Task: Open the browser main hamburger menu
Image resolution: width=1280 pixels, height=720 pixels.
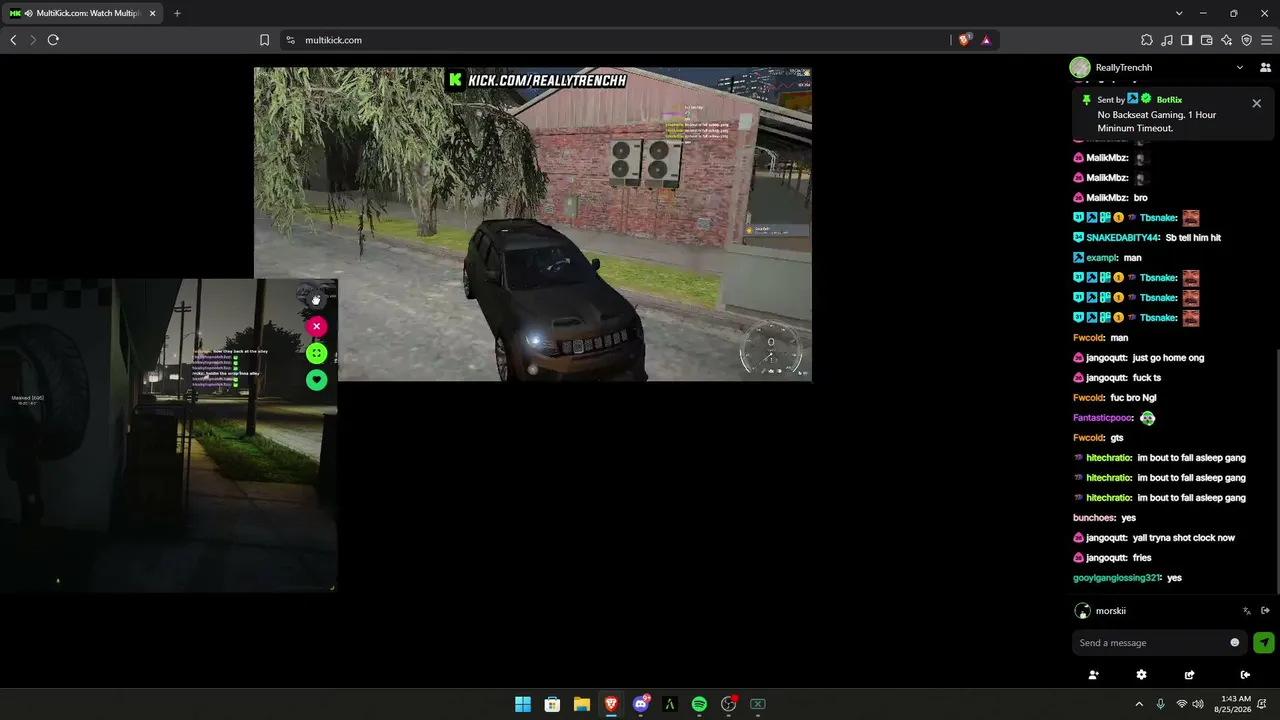Action: click(x=1266, y=40)
